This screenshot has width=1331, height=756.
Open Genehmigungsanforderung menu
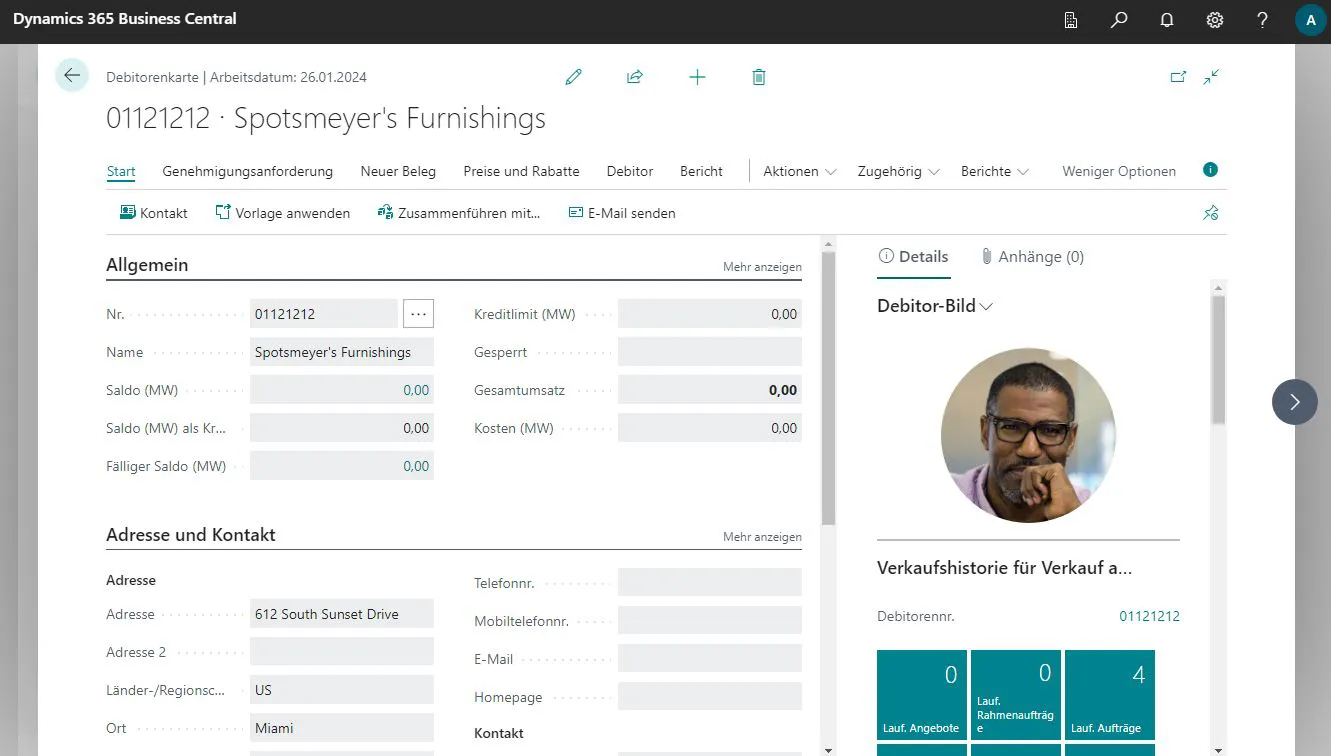coord(248,171)
